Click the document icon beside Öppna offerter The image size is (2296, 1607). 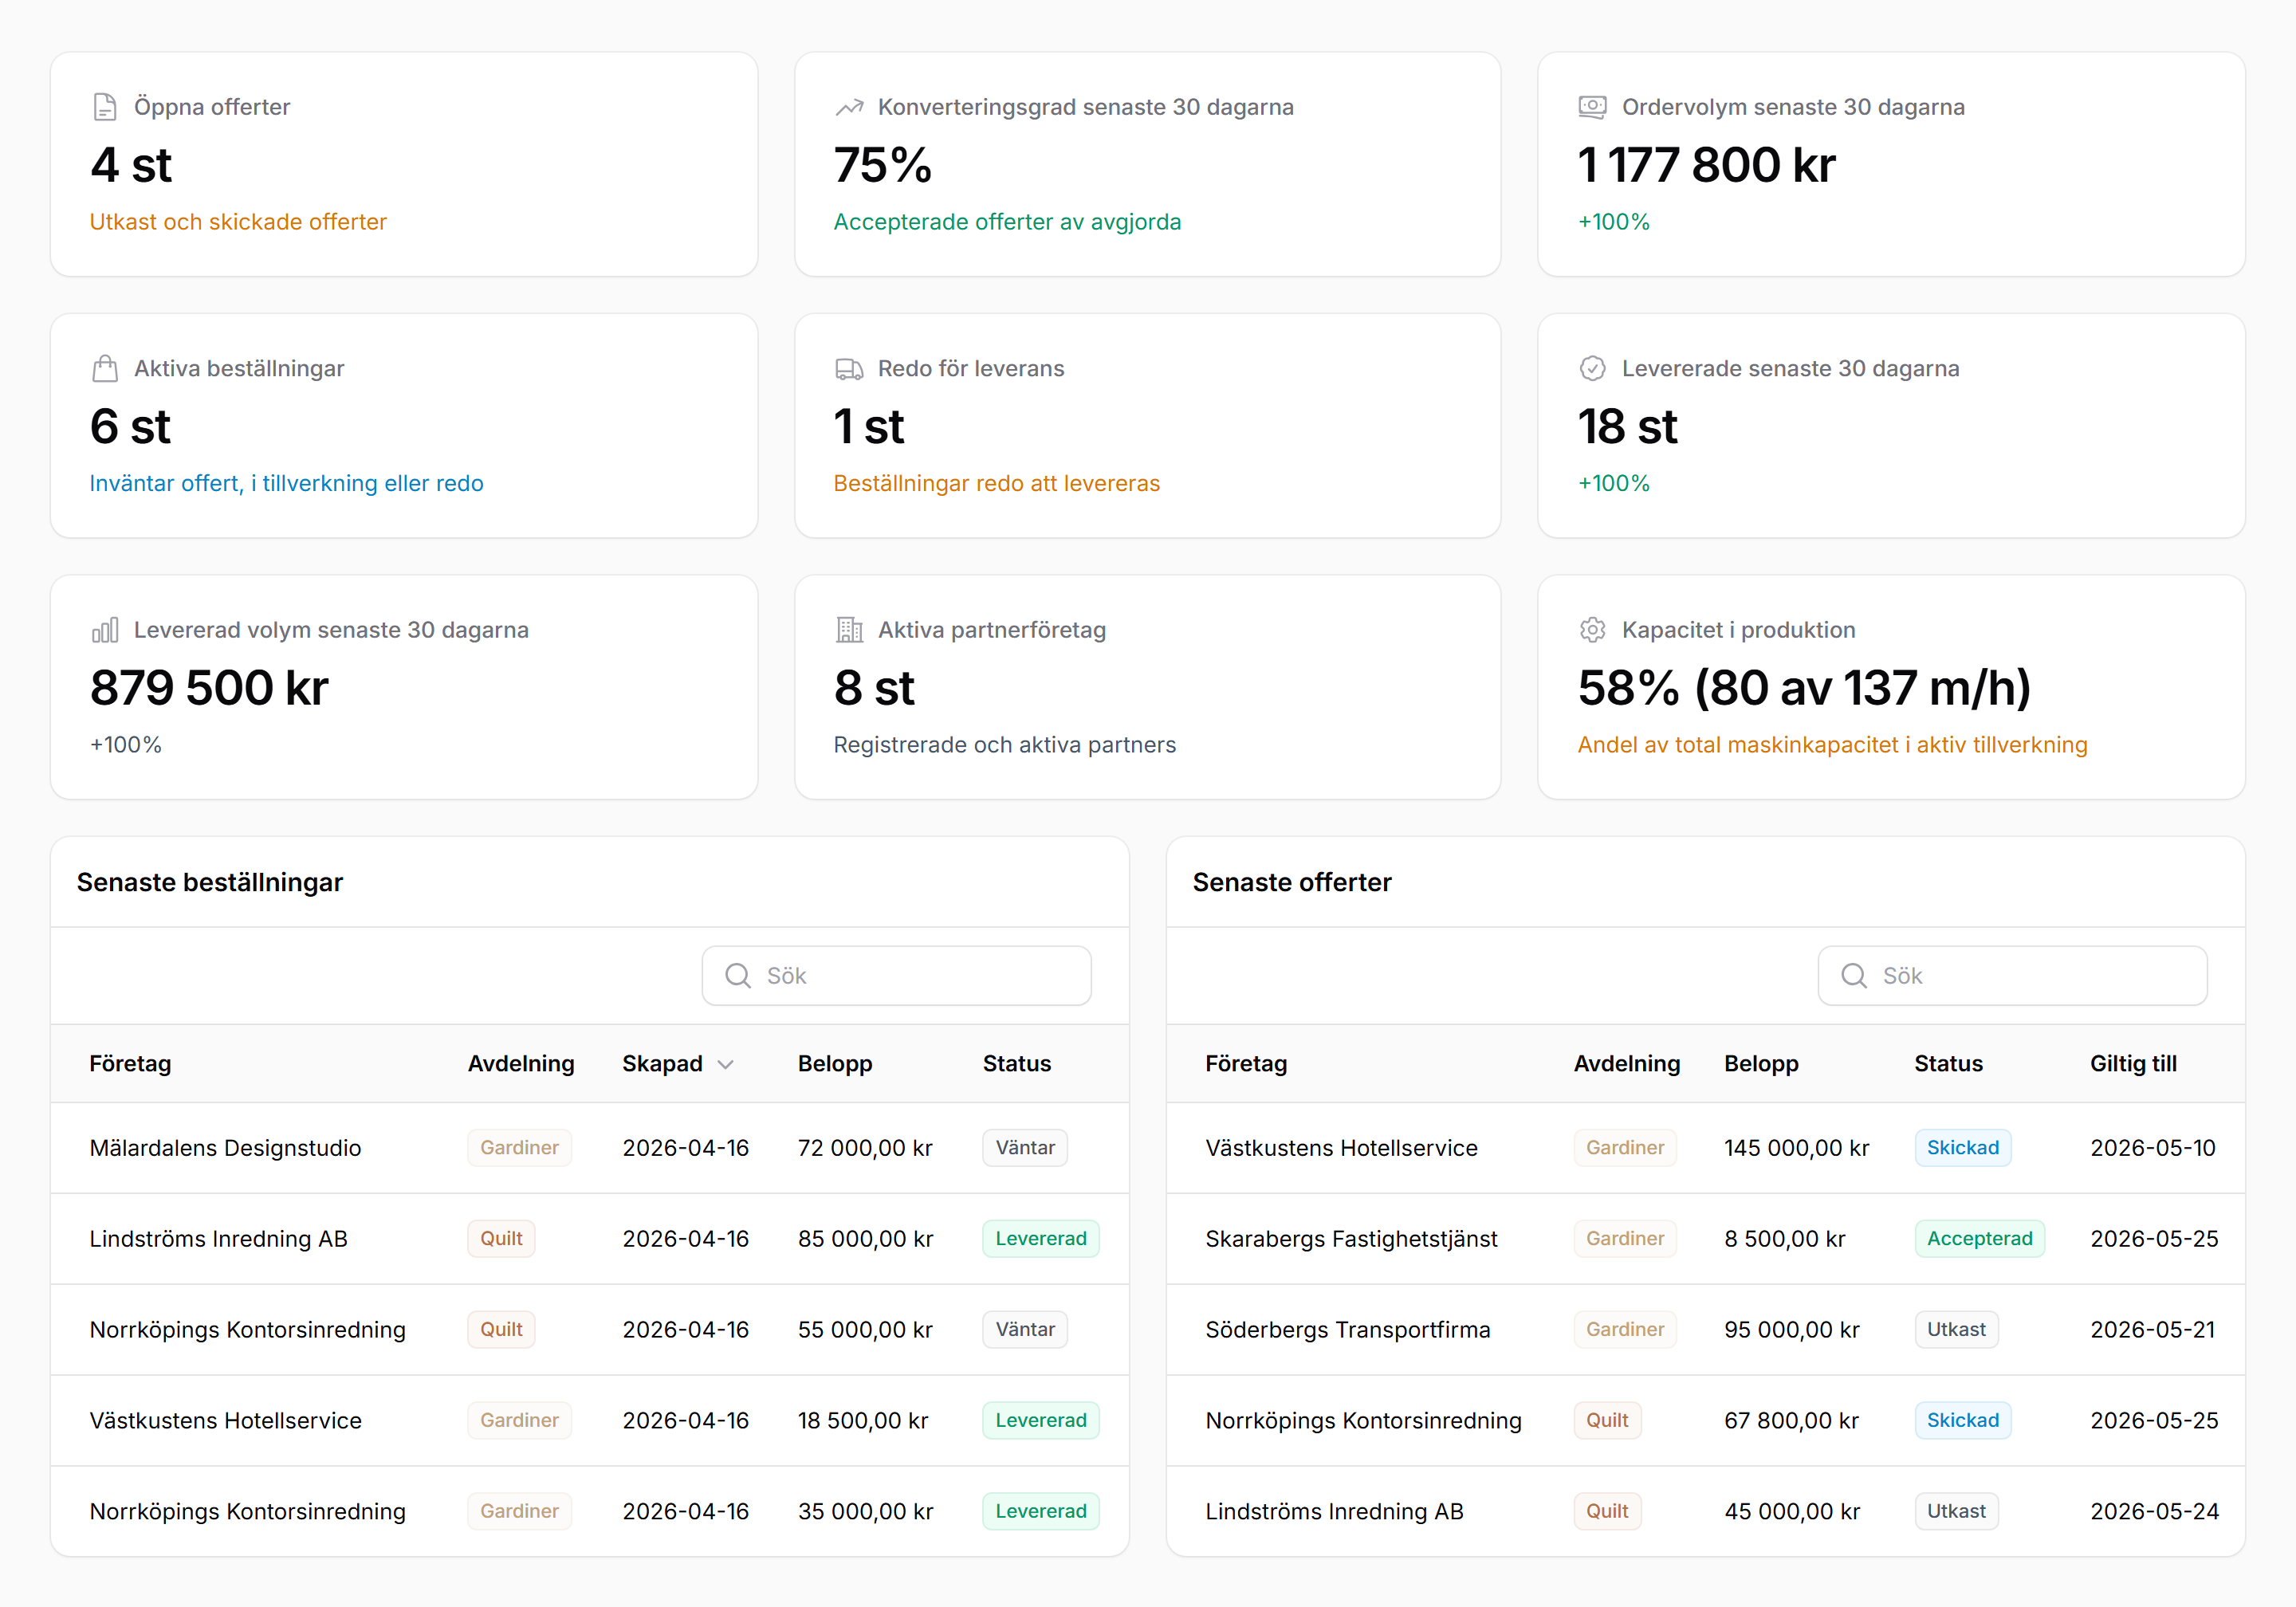coord(104,105)
